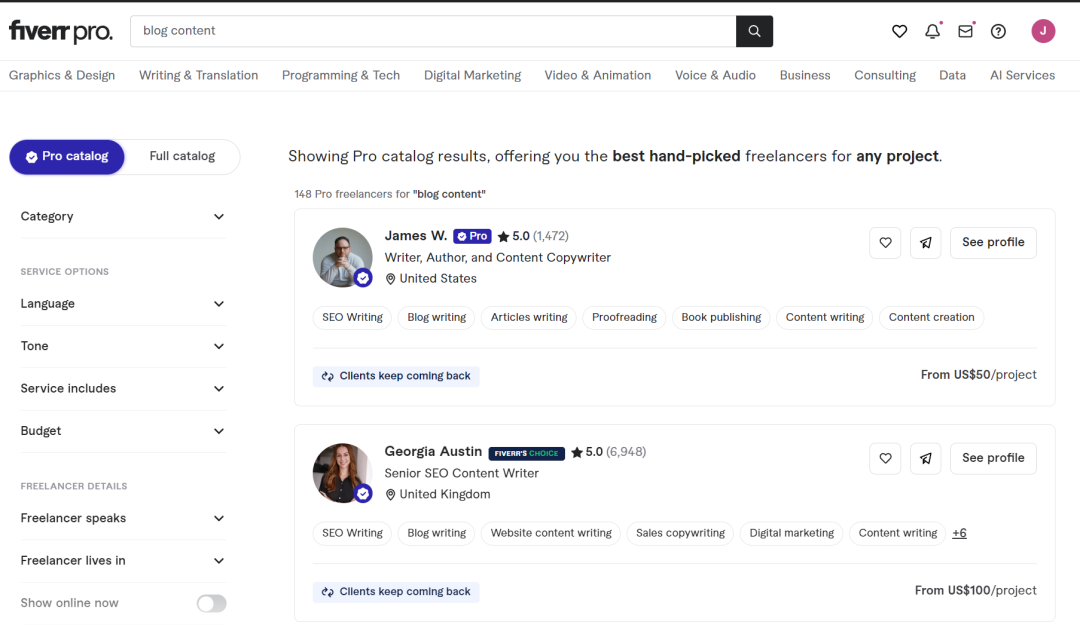Viewport: 1080px width, 631px height.
Task: Open Writing & Translation category
Action: point(198,75)
